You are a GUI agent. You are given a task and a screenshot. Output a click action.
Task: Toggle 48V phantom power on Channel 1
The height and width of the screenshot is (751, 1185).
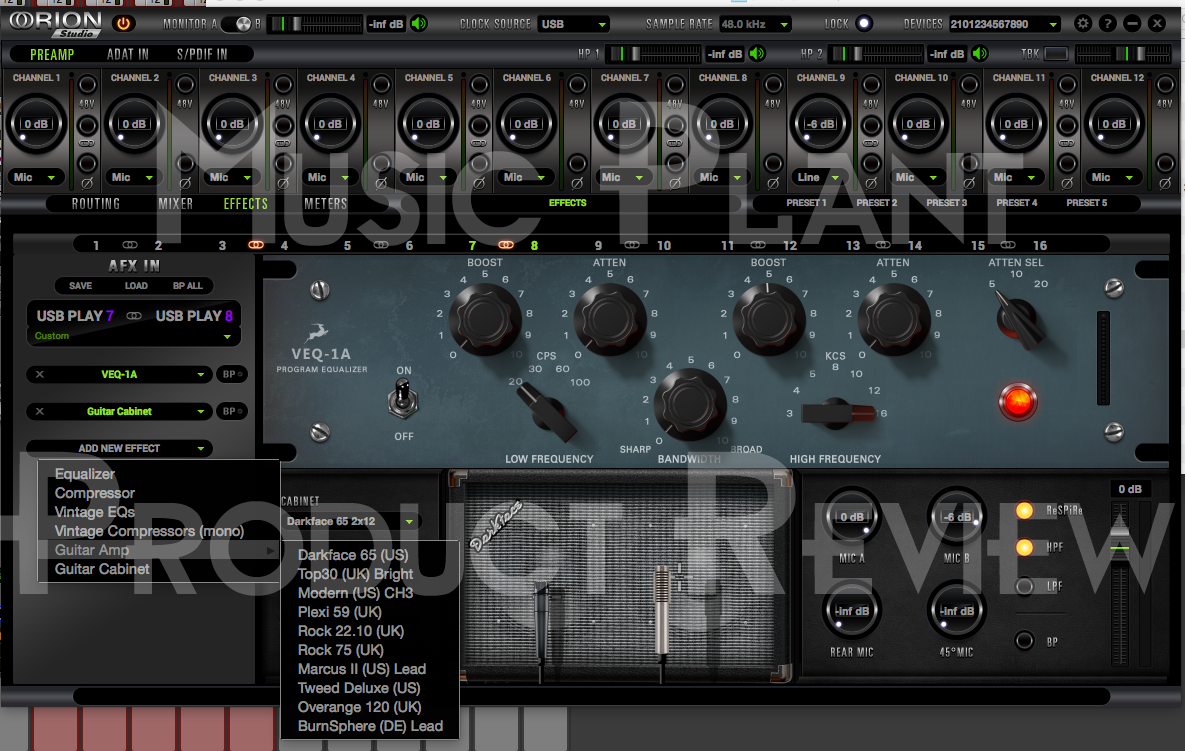(x=88, y=85)
